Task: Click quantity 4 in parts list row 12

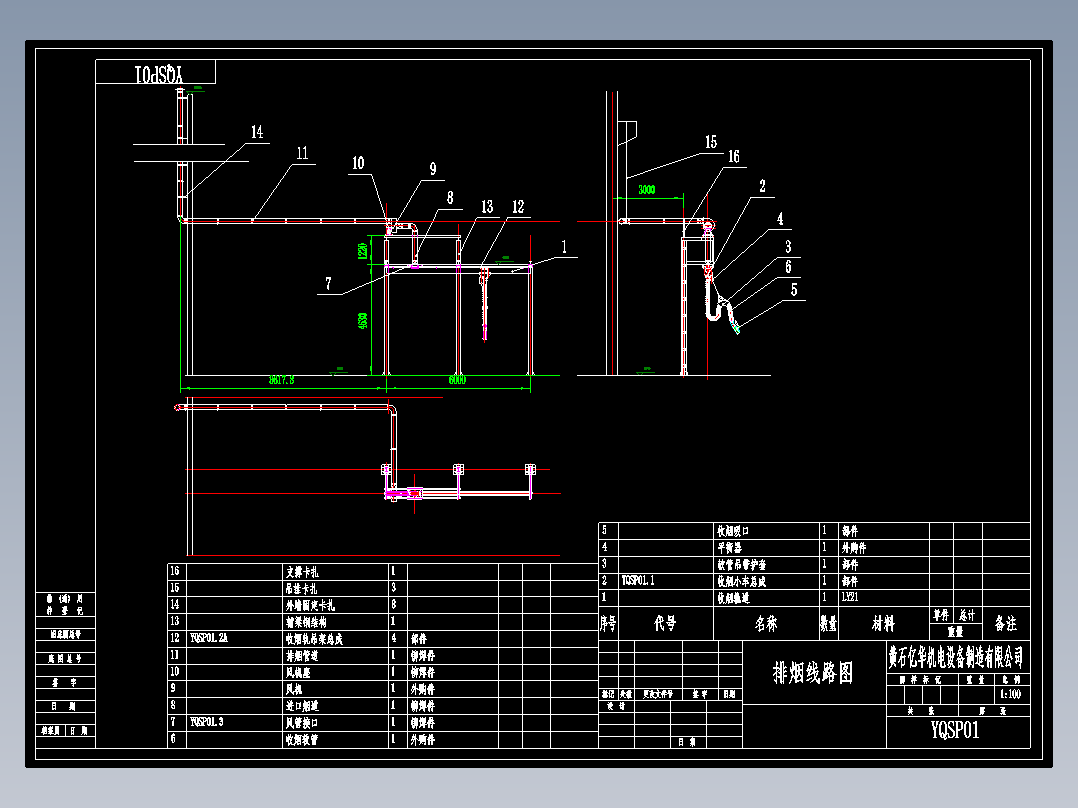Action: point(394,638)
